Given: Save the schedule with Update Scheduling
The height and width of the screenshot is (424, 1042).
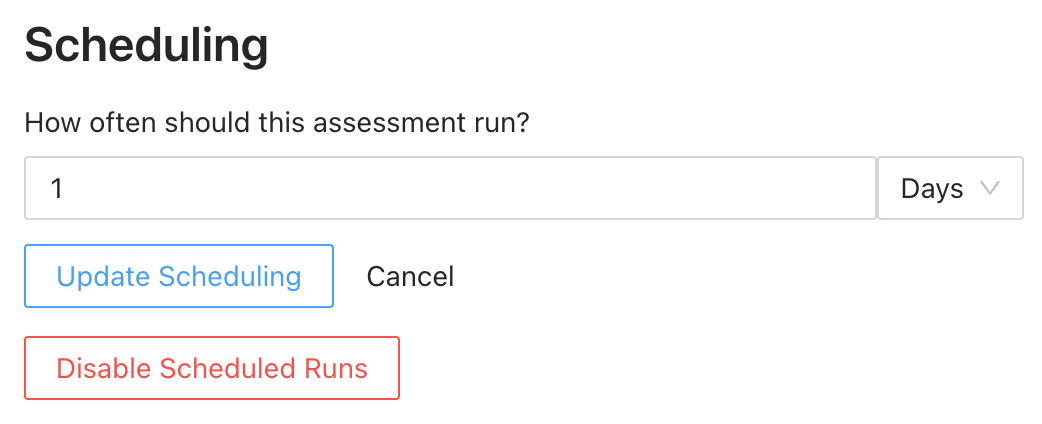Looking at the screenshot, I should click(x=179, y=276).
